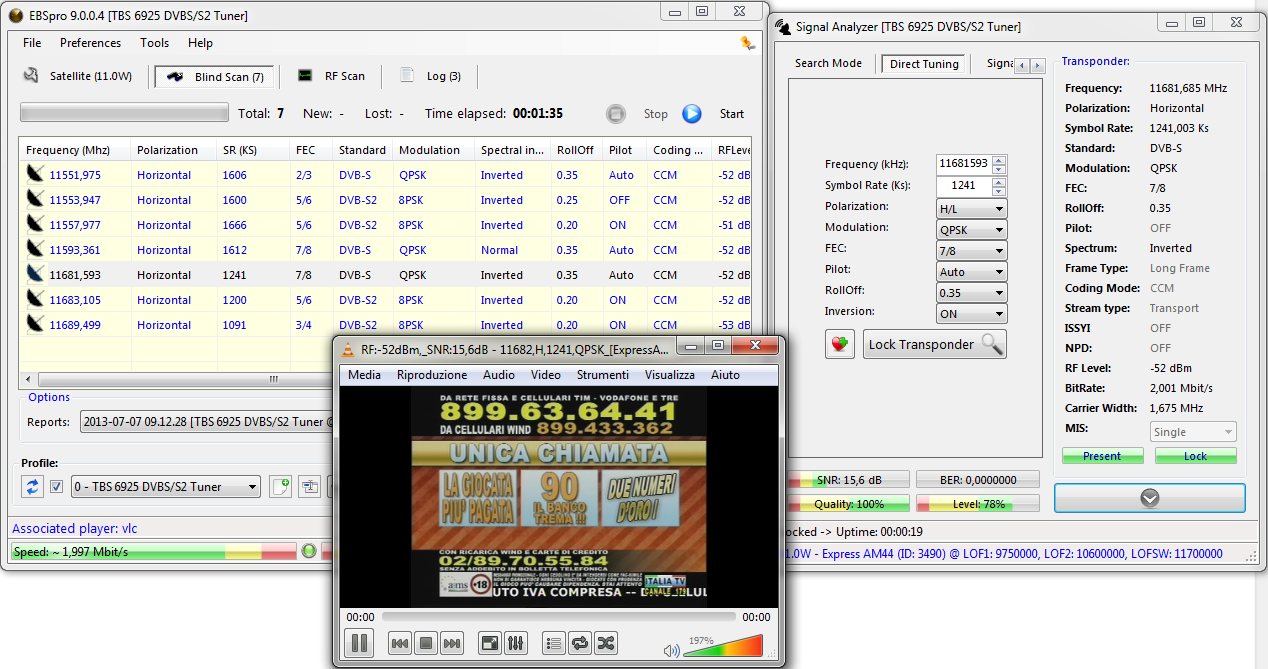Select the Direct Tuning tab
The width and height of the screenshot is (1268, 669).
pos(924,63)
